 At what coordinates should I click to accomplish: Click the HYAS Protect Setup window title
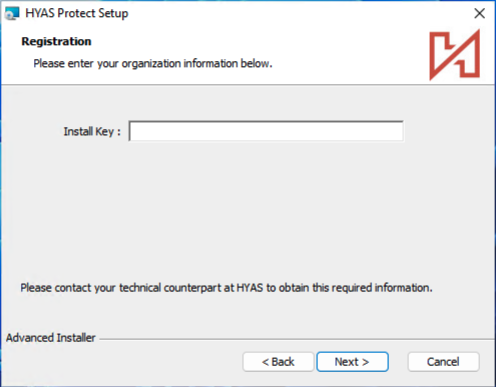pyautogui.click(x=77, y=13)
